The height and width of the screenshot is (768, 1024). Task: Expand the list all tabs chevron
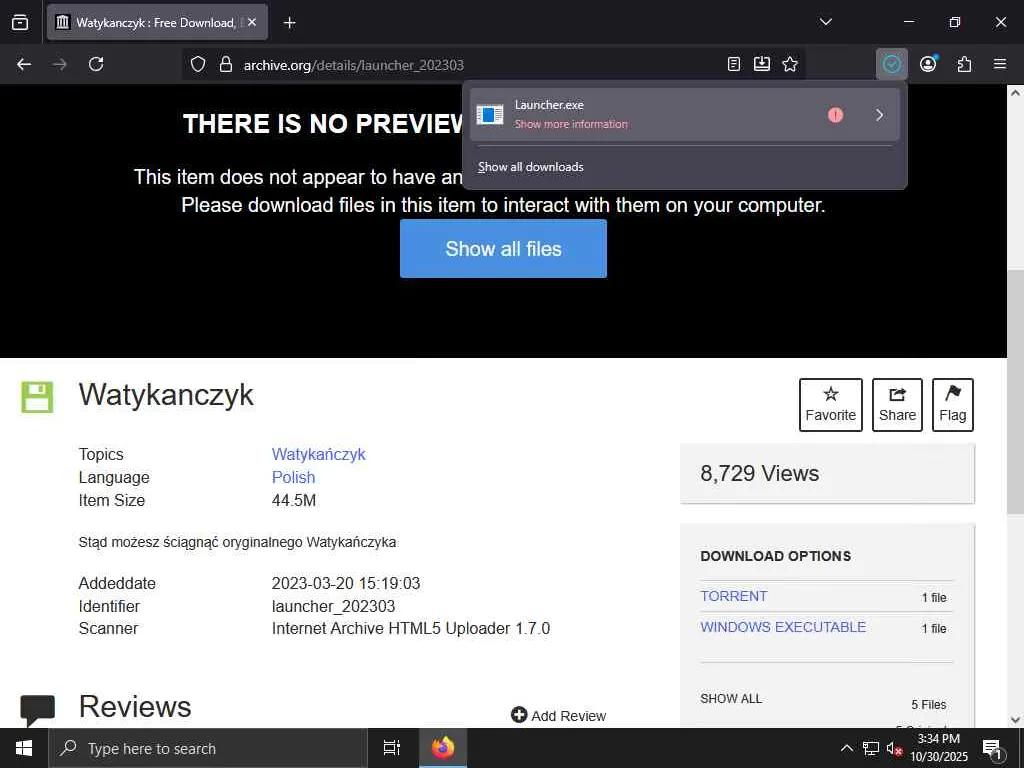(825, 22)
